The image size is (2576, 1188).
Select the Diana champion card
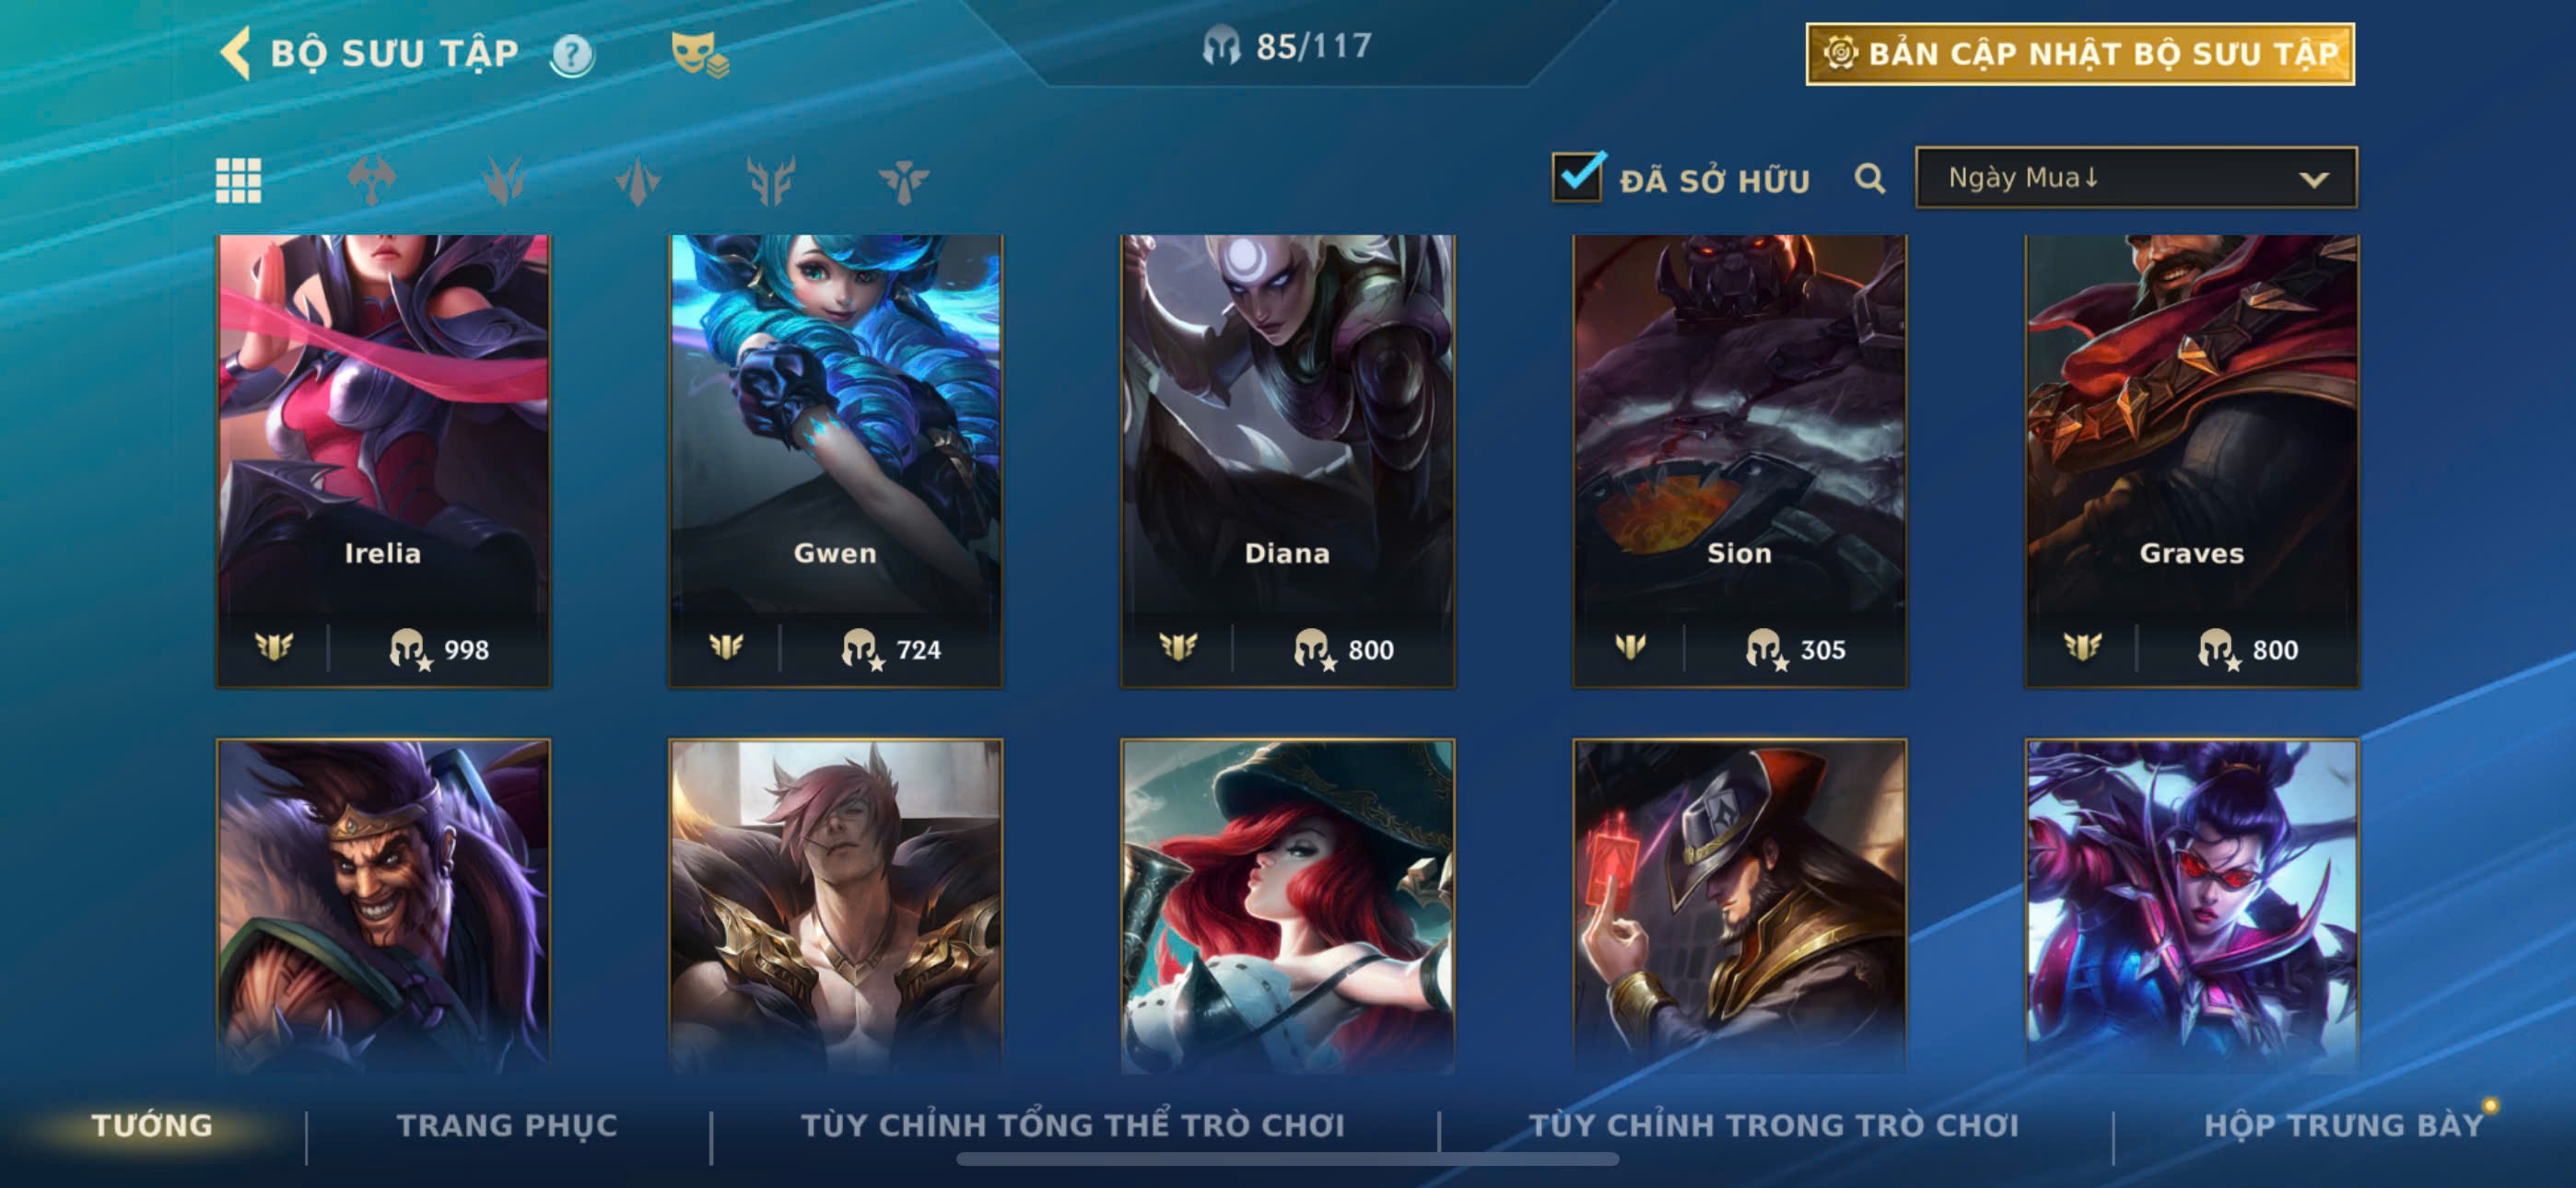pyautogui.click(x=1287, y=461)
